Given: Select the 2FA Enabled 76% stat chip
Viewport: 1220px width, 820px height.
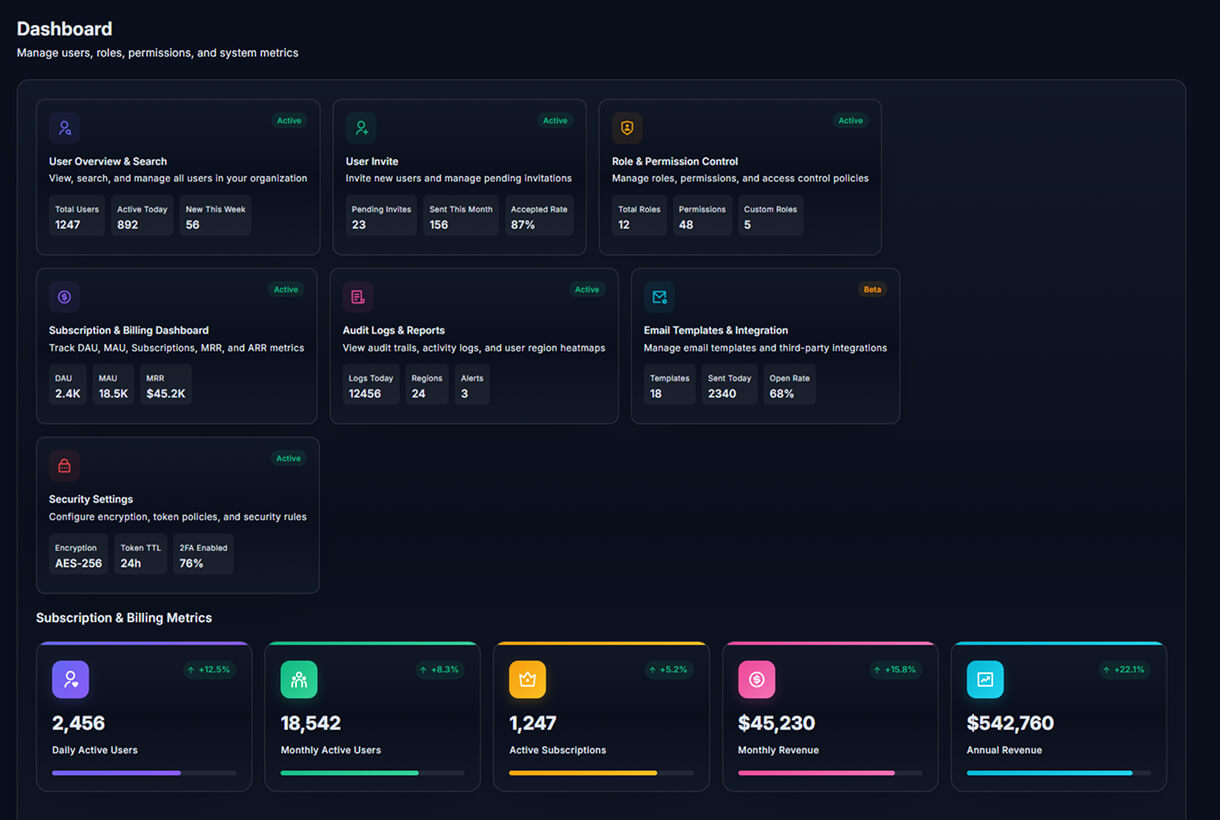Looking at the screenshot, I should pos(202,553).
